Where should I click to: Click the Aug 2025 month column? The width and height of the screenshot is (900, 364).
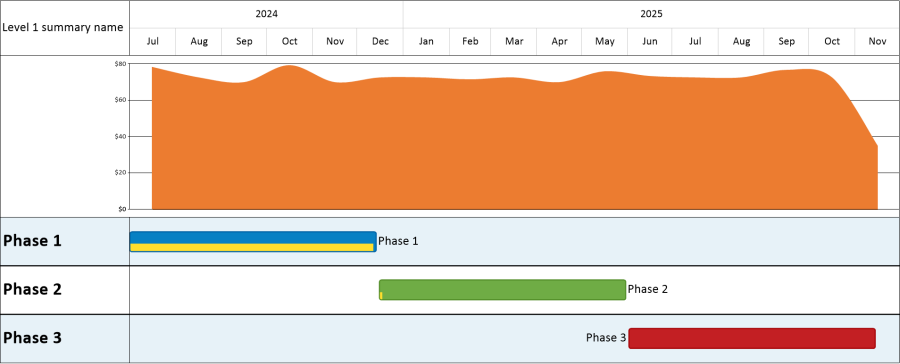[x=741, y=41]
